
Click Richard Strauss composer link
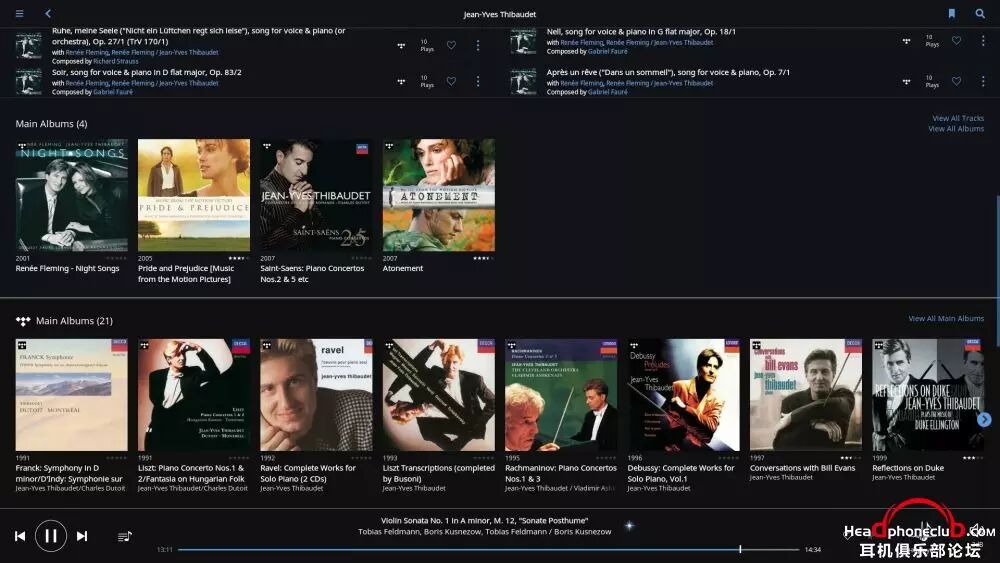[x=115, y=61]
